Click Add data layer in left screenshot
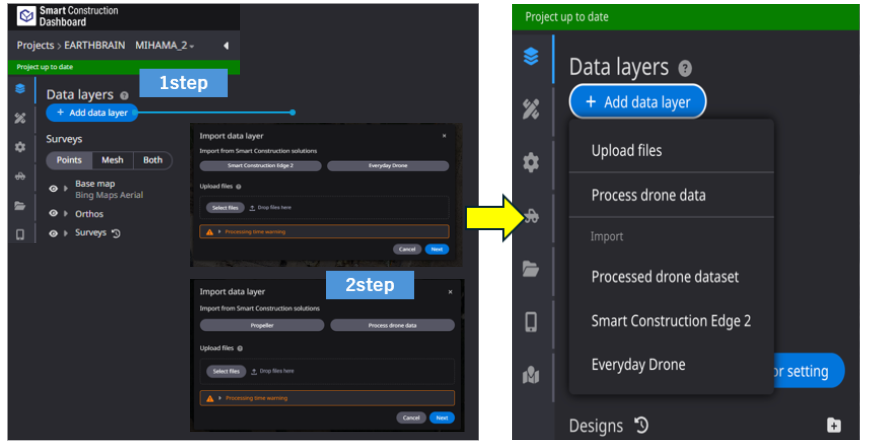The height and width of the screenshot is (442, 869). (92, 112)
